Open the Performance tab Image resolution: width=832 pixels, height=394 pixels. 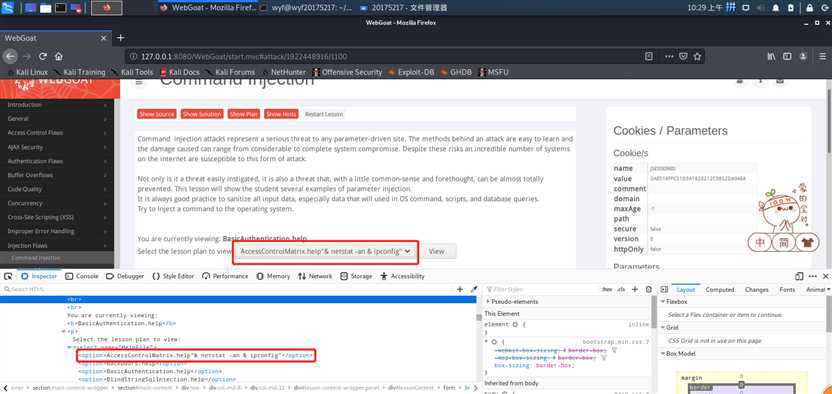[x=226, y=276]
